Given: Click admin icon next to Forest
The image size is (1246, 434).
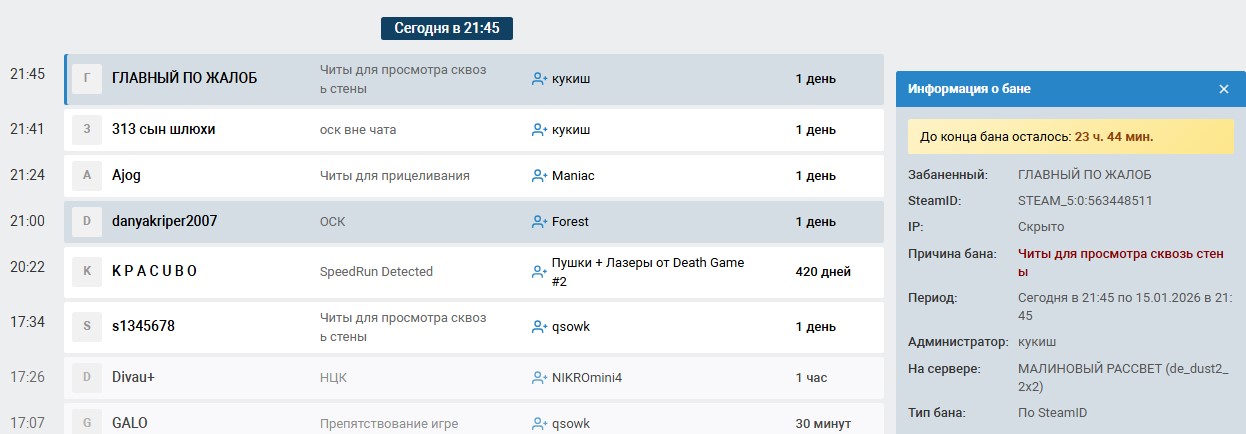Looking at the screenshot, I should 540,222.
